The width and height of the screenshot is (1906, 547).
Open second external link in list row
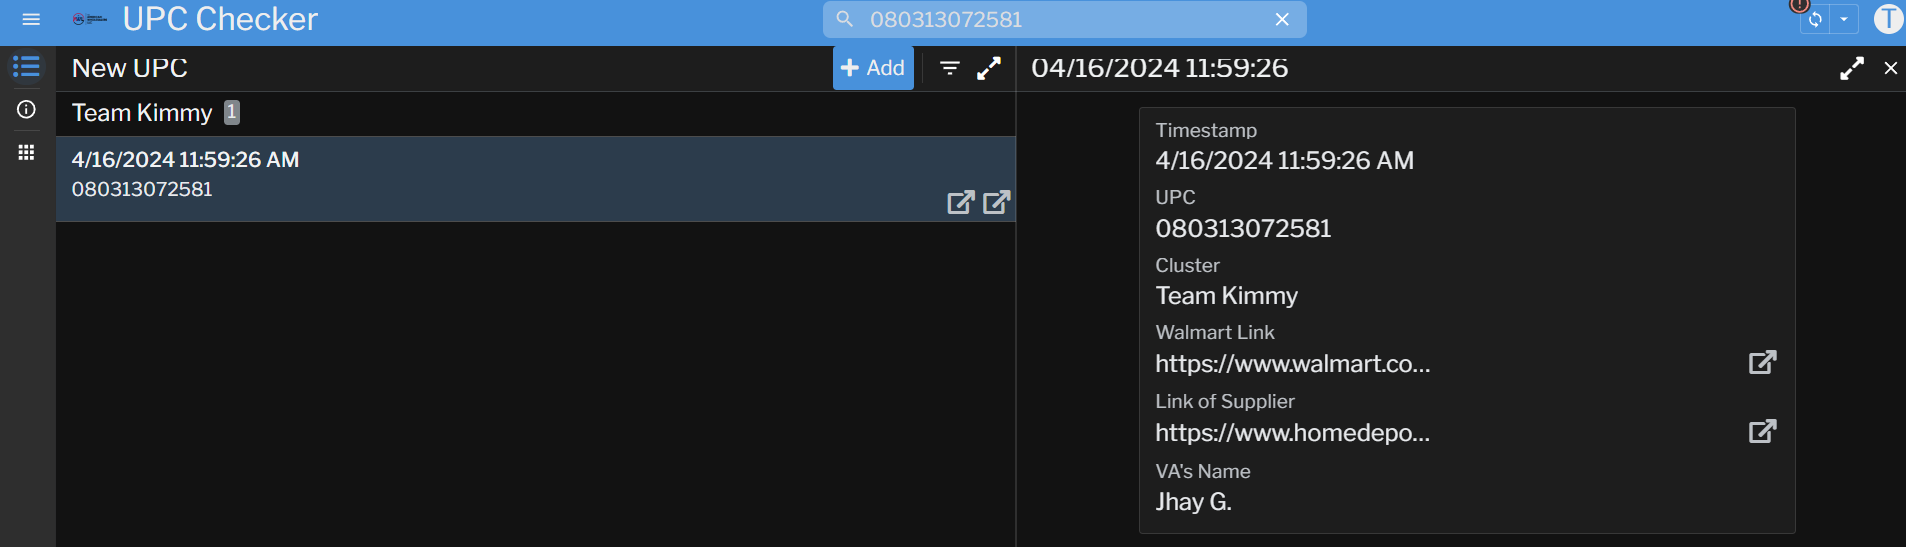click(996, 202)
